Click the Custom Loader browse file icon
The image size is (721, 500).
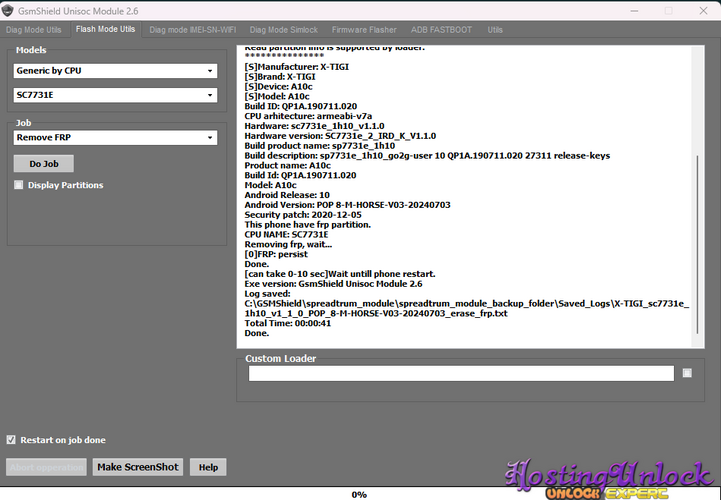(687, 373)
